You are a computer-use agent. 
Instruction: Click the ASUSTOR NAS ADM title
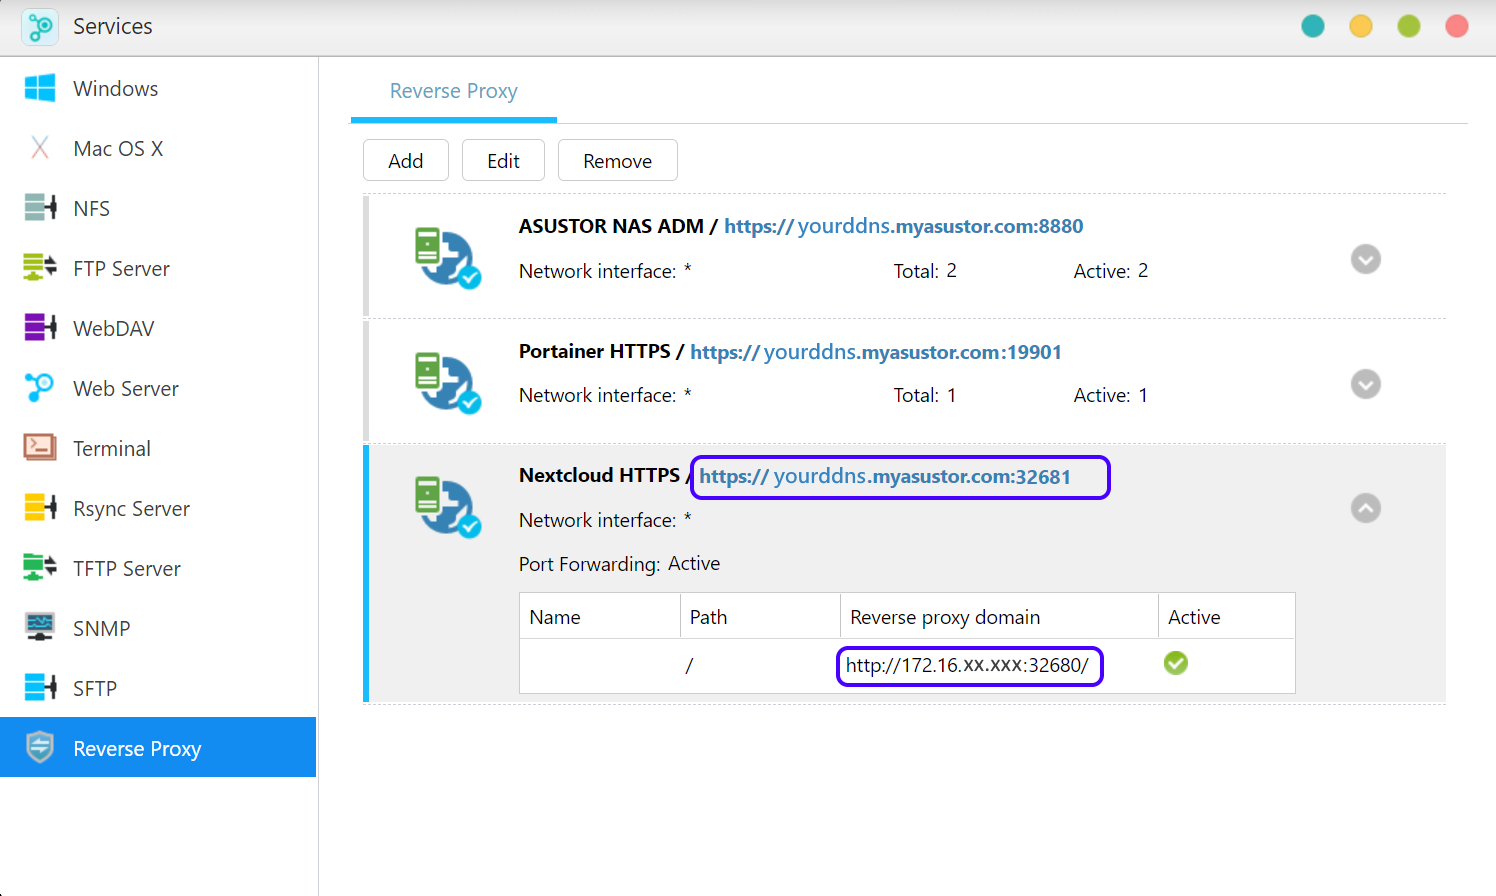[x=611, y=226]
